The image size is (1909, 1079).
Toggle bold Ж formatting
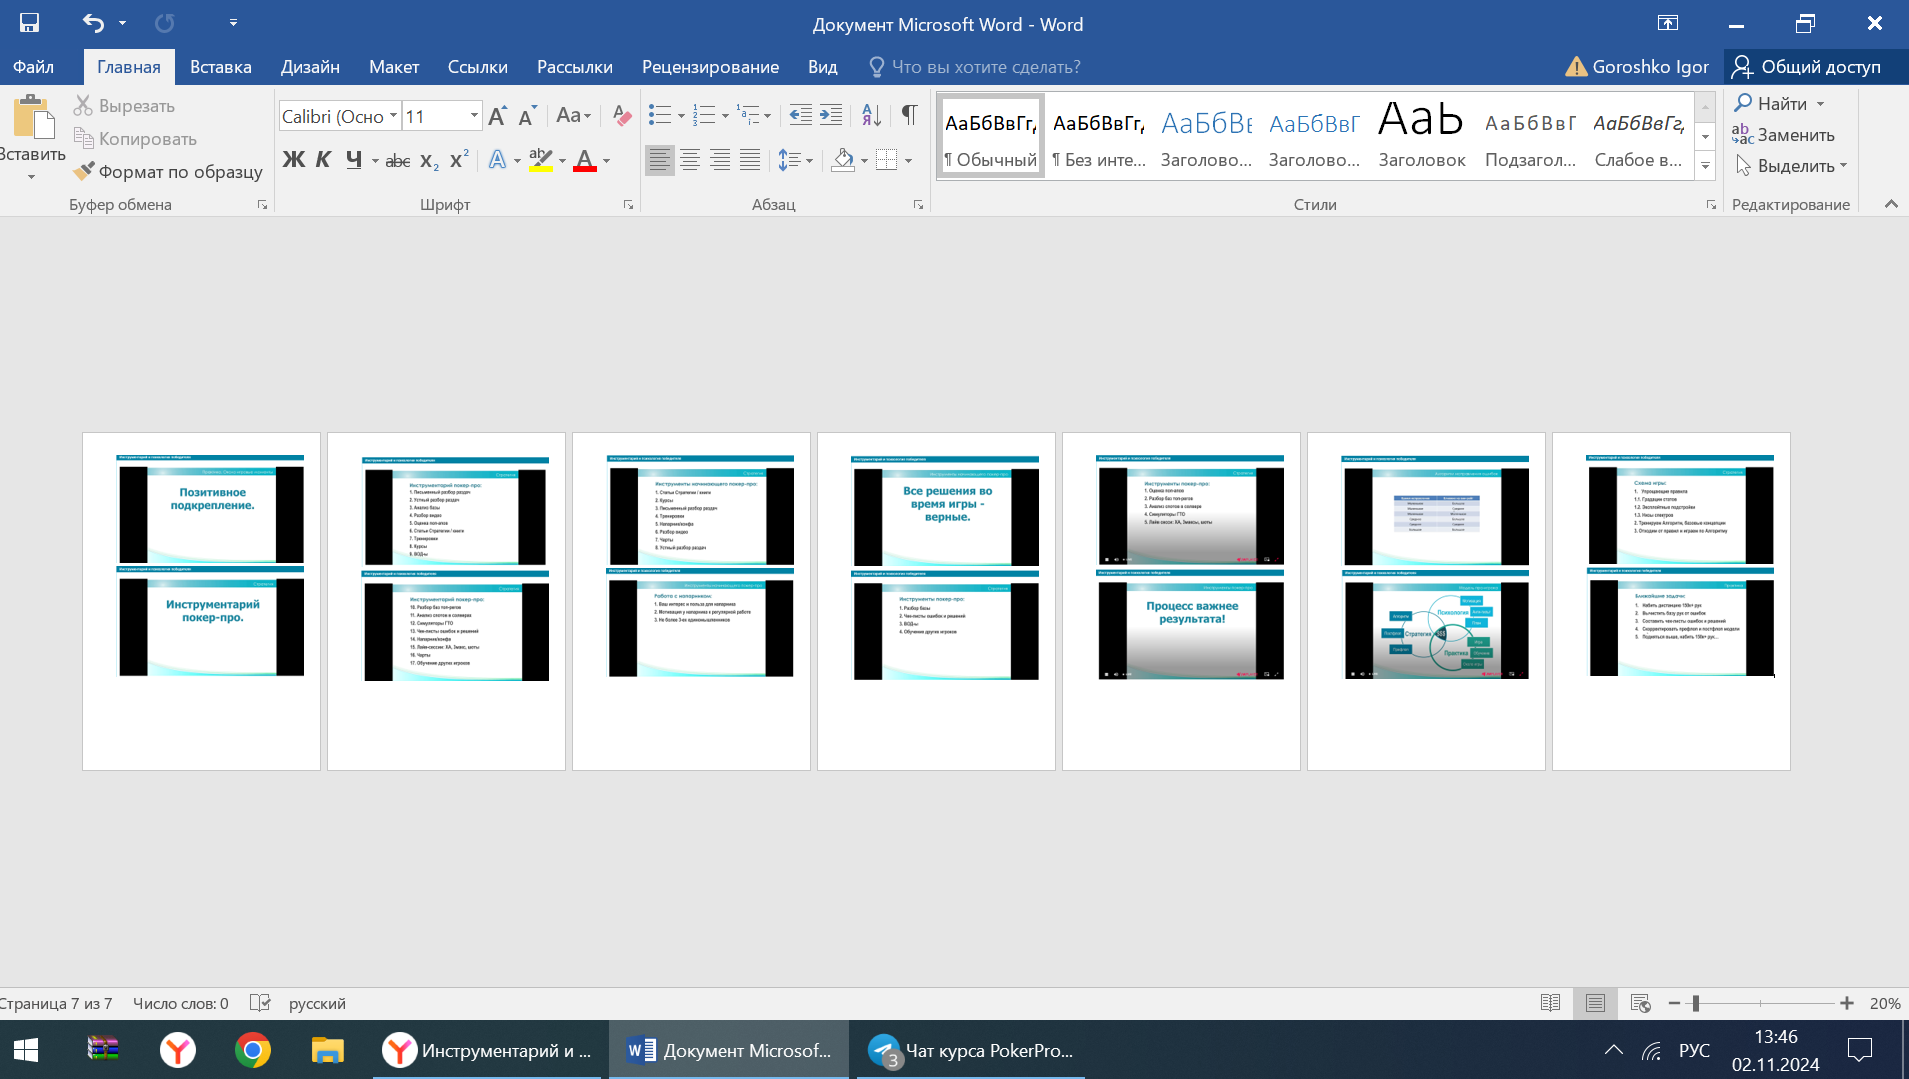coord(293,160)
